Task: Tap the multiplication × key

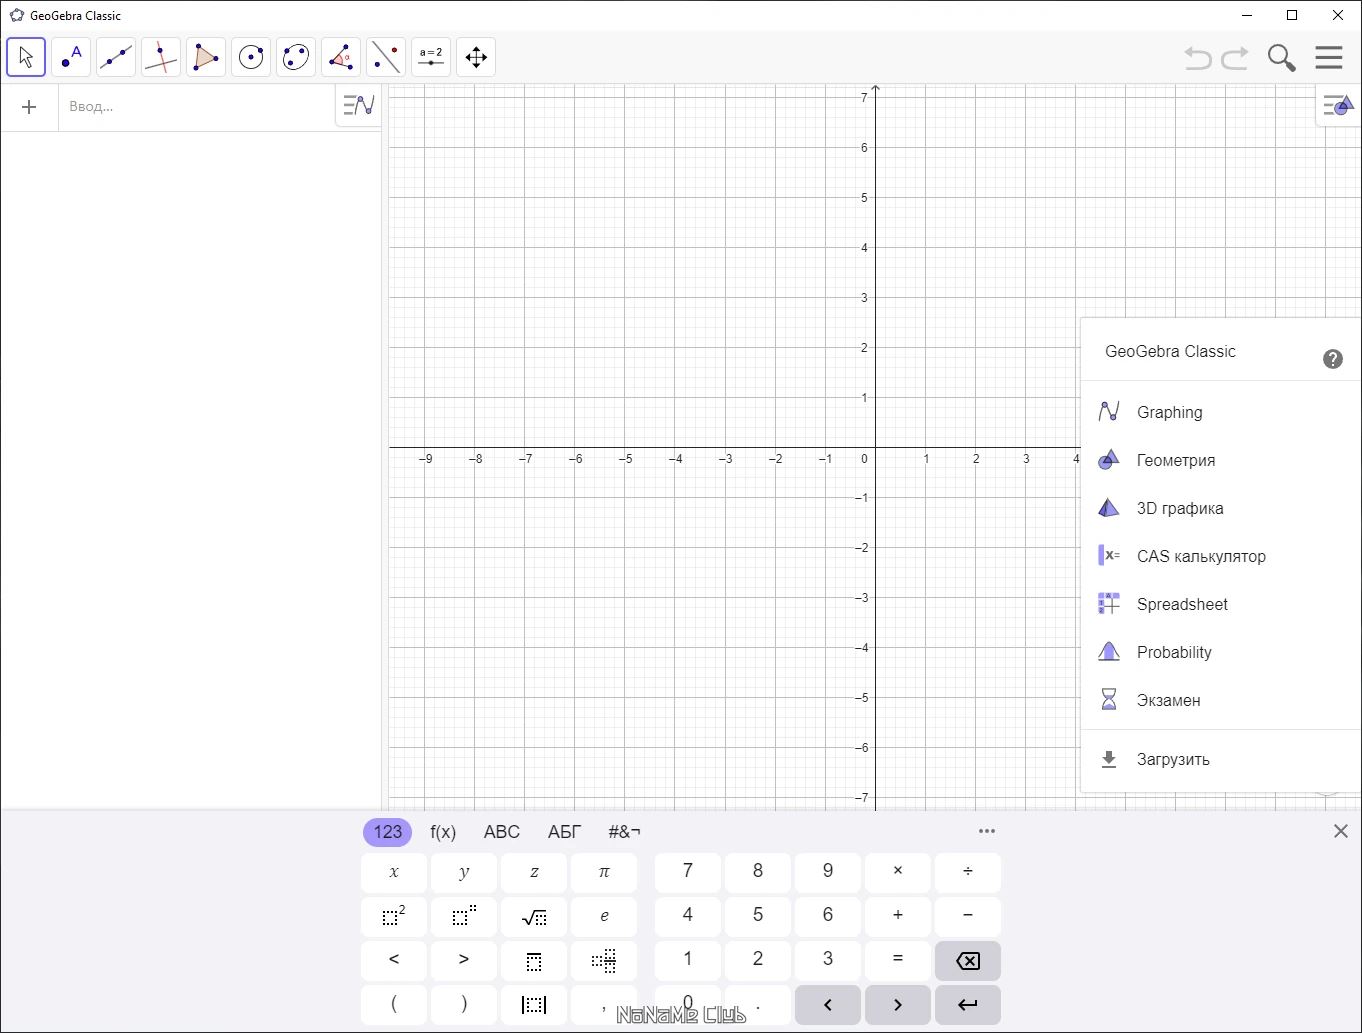Action: click(898, 872)
